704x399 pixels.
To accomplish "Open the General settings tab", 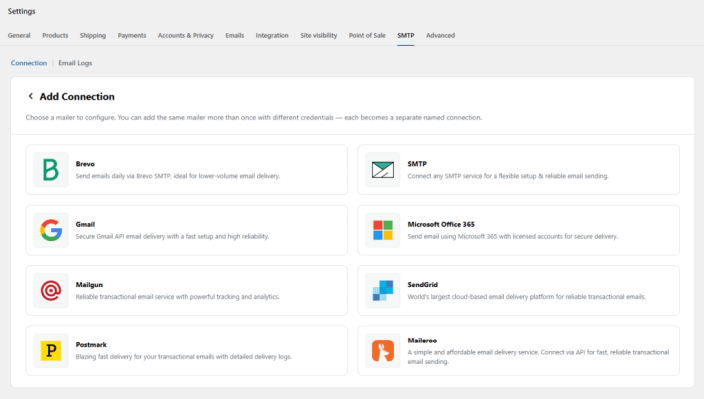I will (19, 35).
